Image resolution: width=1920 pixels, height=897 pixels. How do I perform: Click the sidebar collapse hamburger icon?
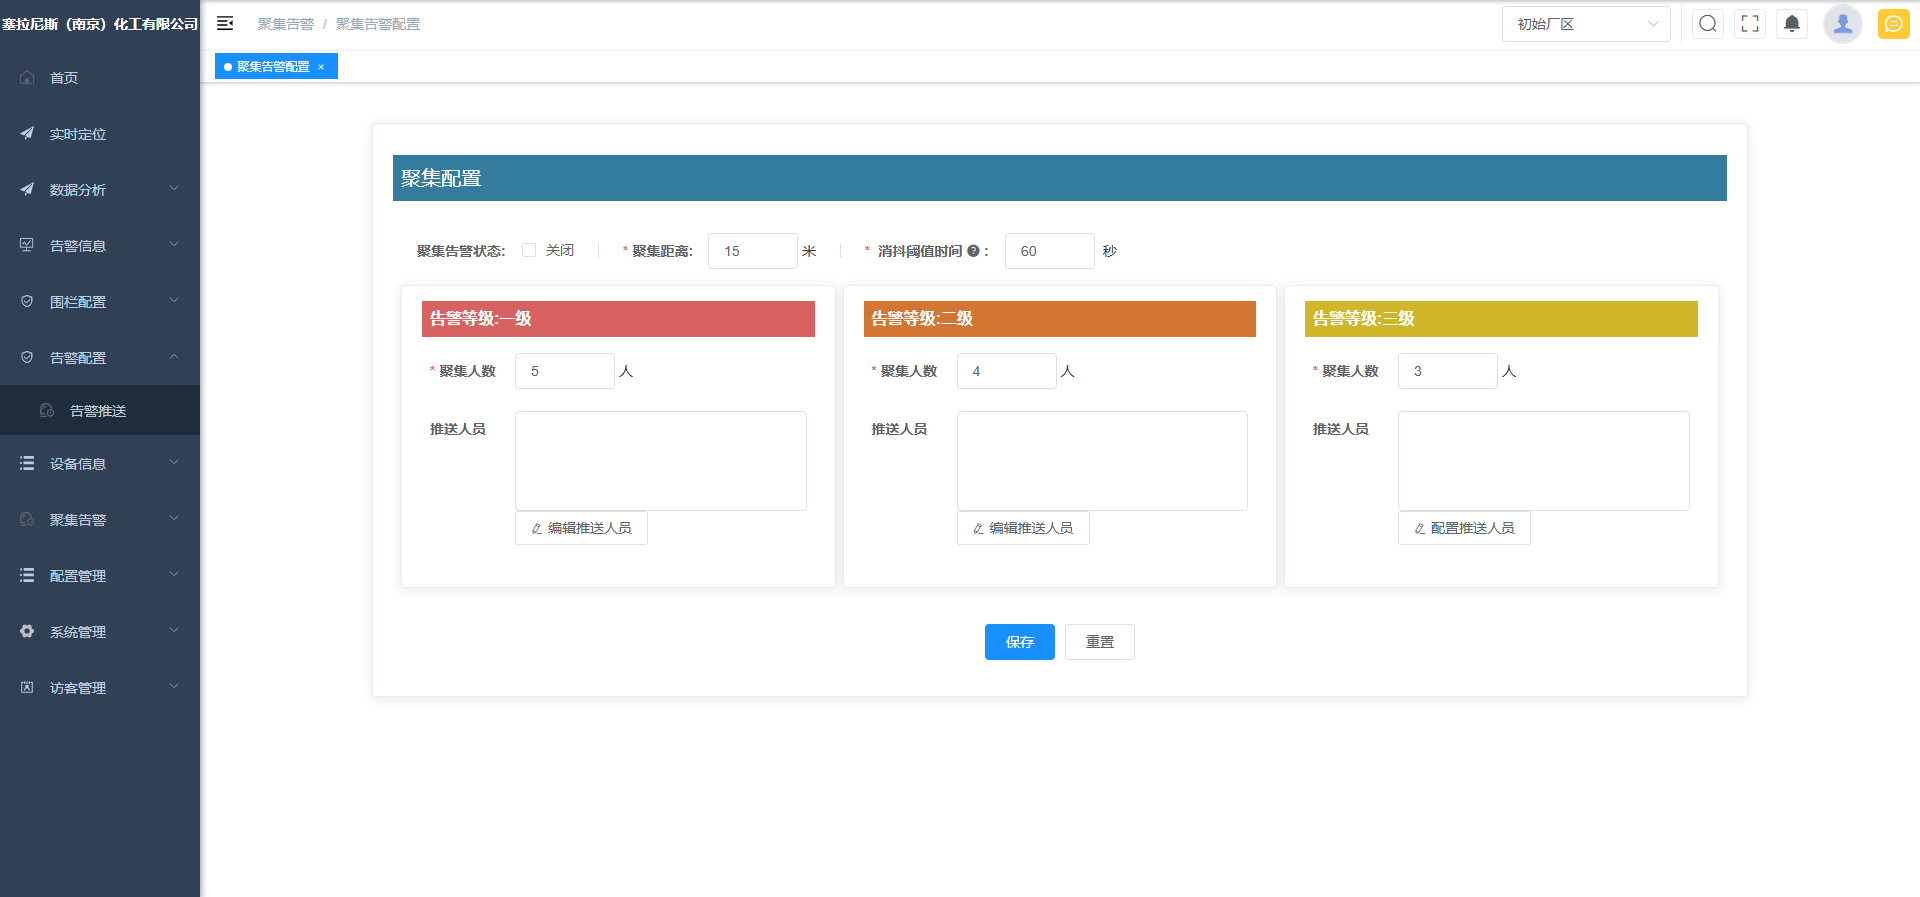(x=225, y=23)
